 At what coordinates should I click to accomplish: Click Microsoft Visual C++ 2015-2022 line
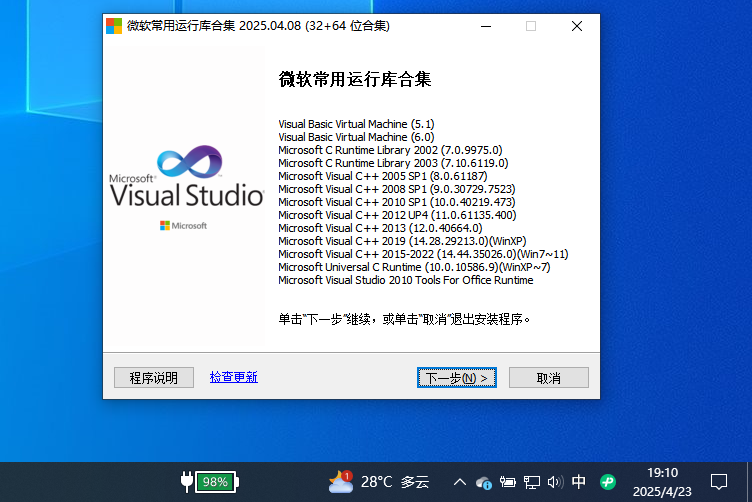coord(423,254)
